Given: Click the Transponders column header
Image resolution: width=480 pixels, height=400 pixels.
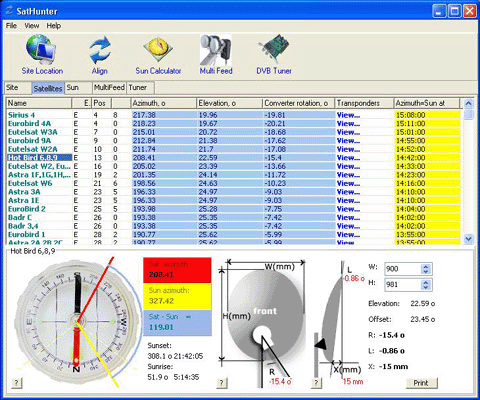Looking at the screenshot, I should (x=364, y=103).
